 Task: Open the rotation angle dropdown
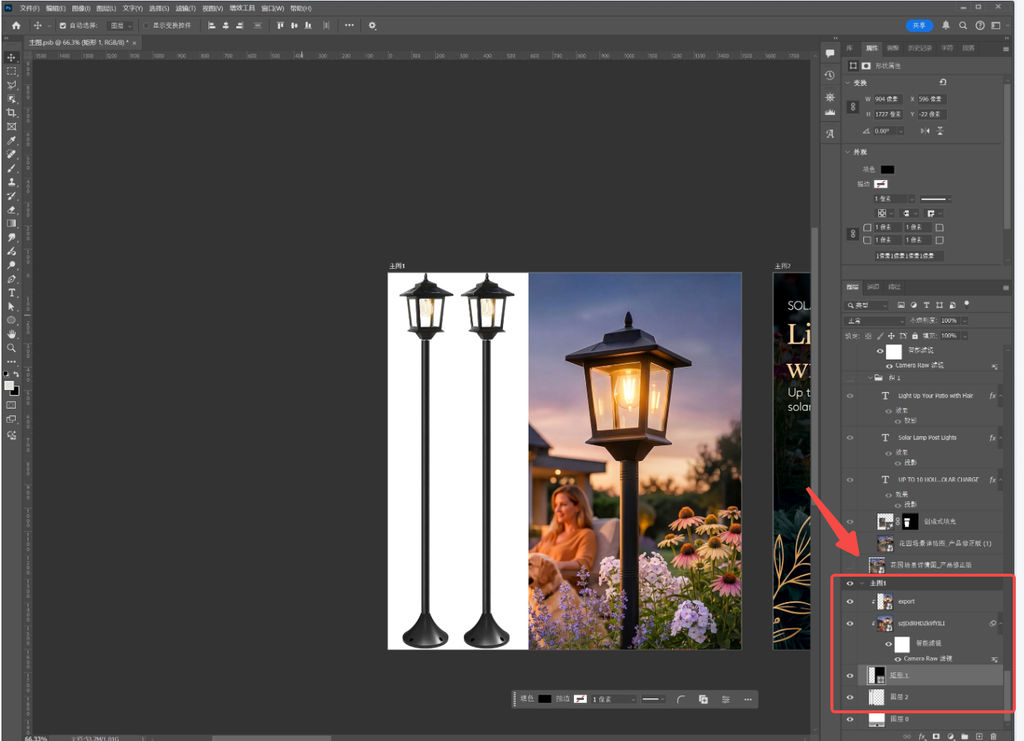(901, 131)
